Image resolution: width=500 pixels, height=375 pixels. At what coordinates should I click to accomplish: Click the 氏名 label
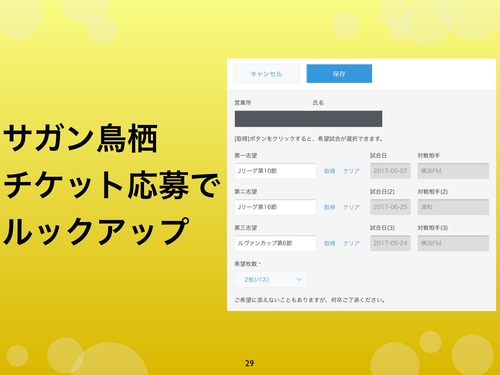point(318,103)
